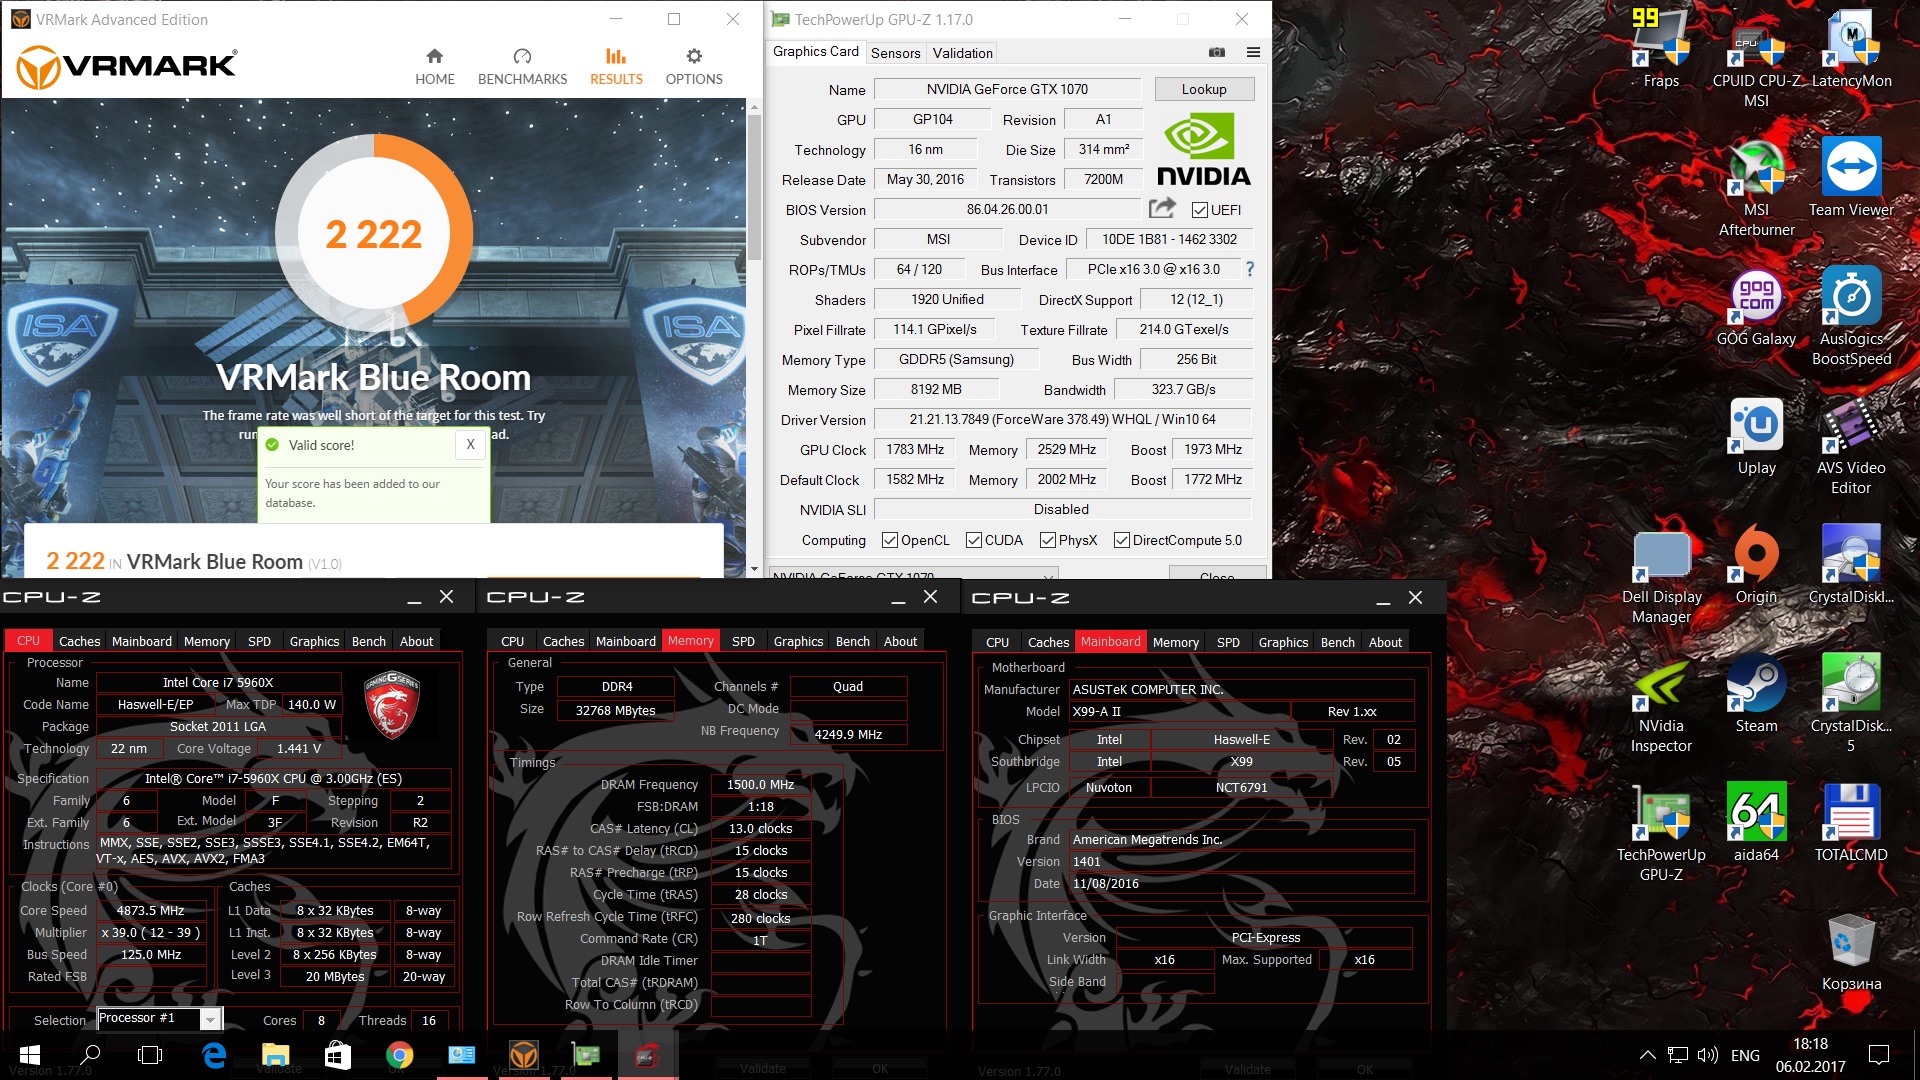This screenshot has height=1080, width=1920.
Task: Open Task View on the taskbar
Action: click(150, 1055)
